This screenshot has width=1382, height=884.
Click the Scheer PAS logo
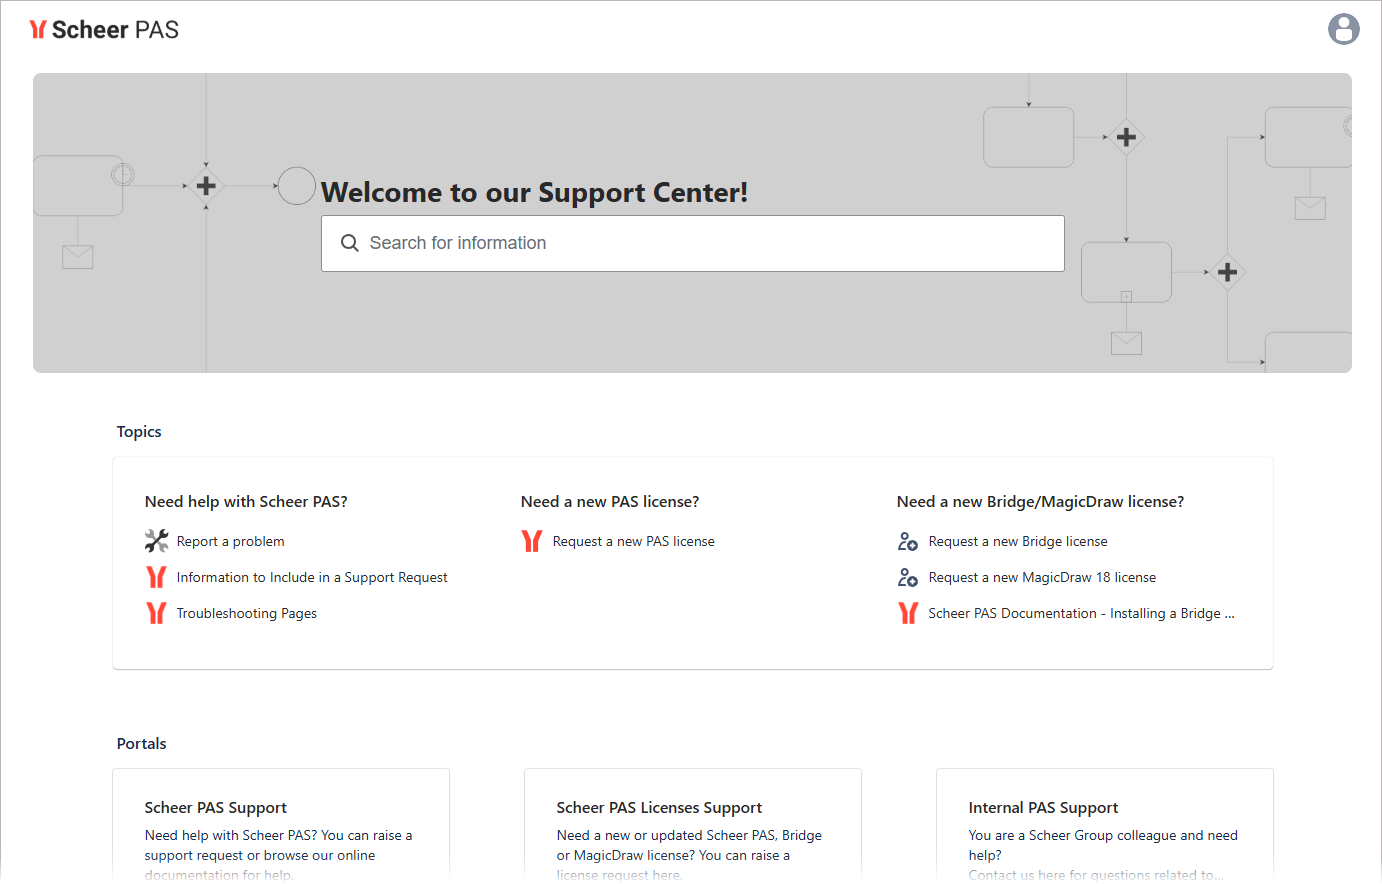(x=104, y=30)
